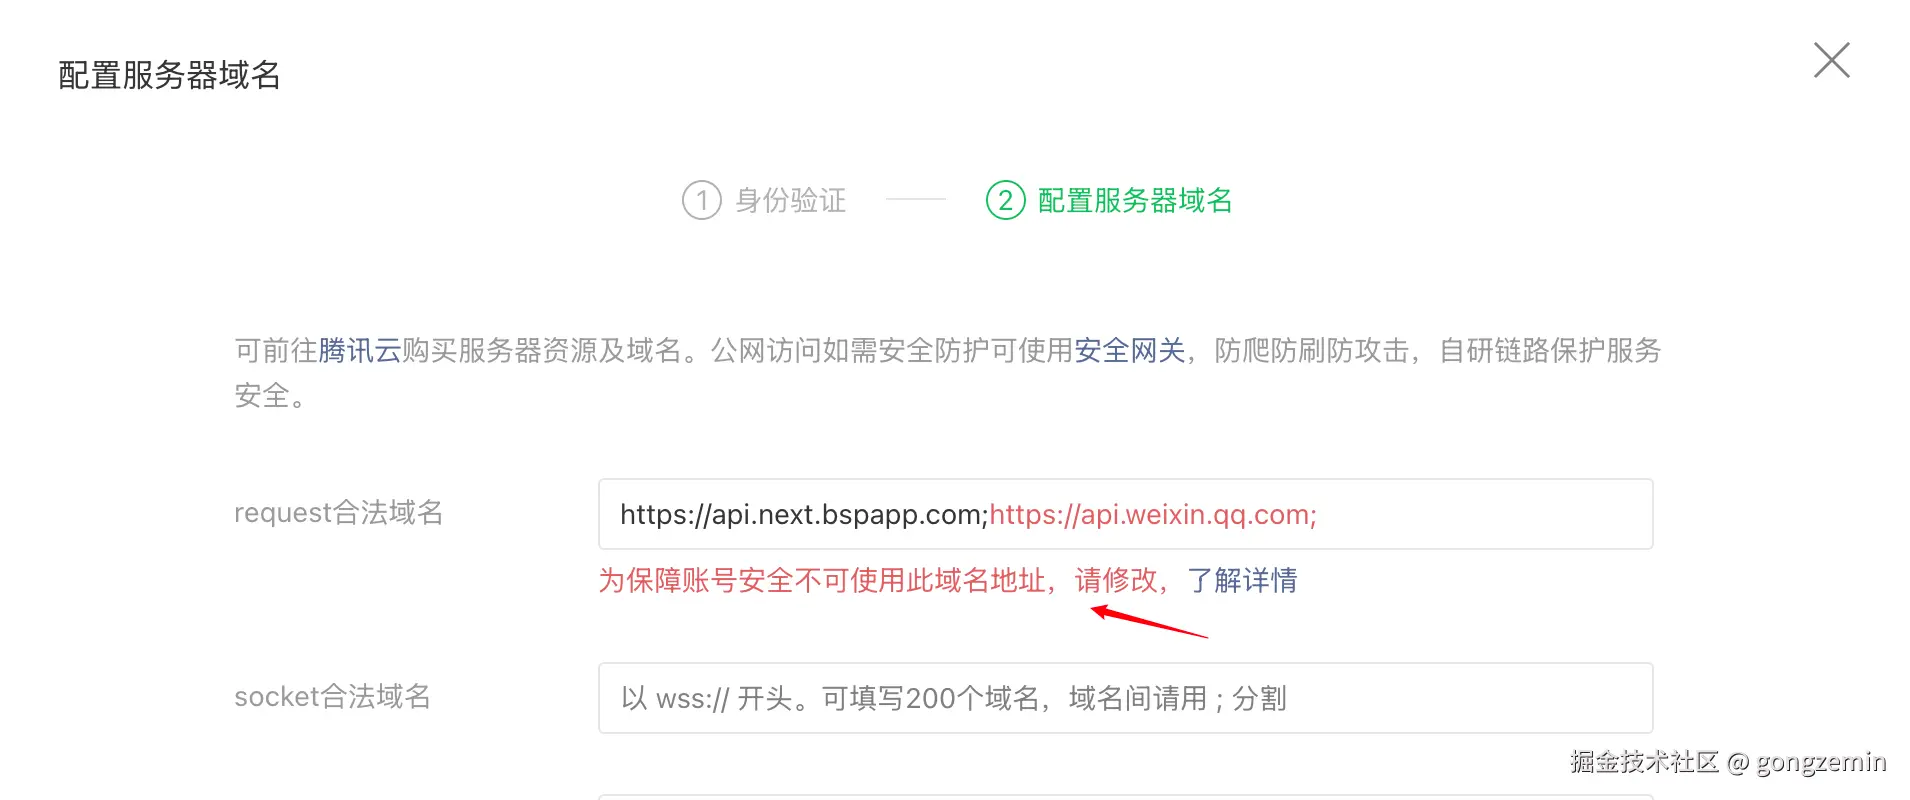Click the request合法域名 field label
The image size is (1910, 800).
pyautogui.click(x=339, y=512)
